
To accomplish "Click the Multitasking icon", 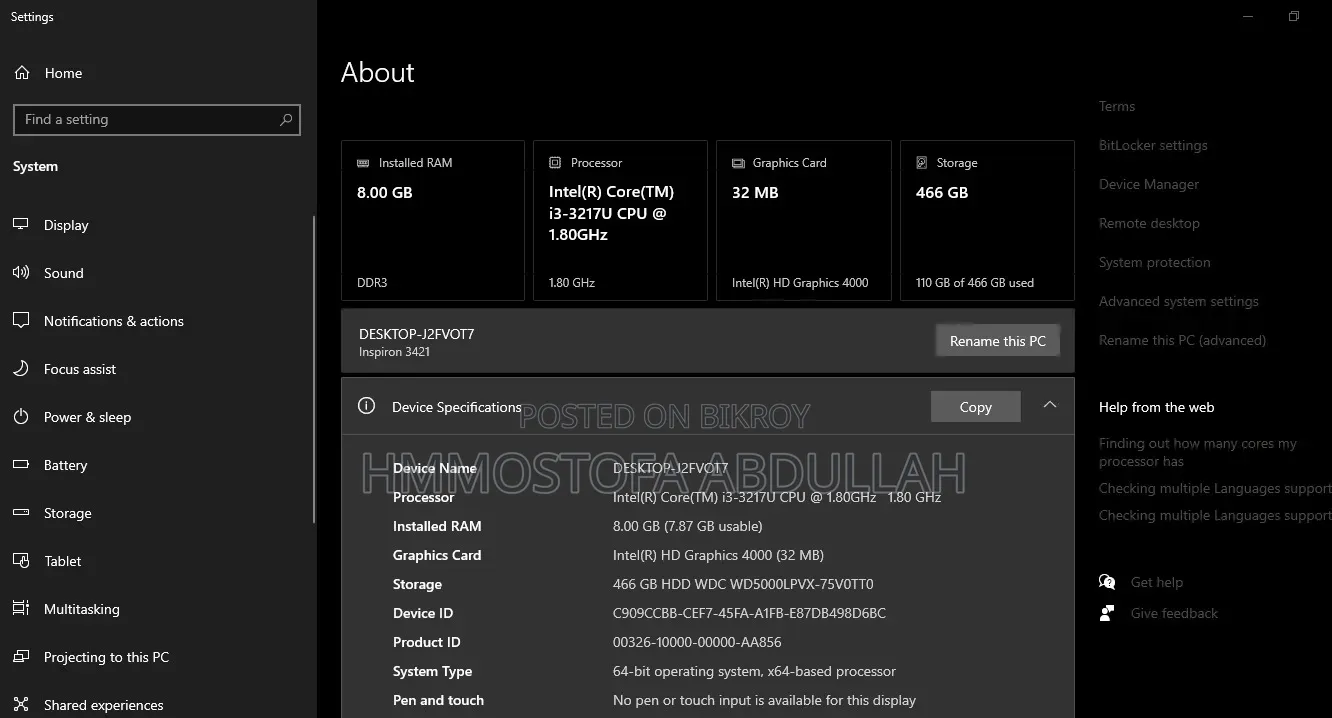I will (x=21, y=609).
